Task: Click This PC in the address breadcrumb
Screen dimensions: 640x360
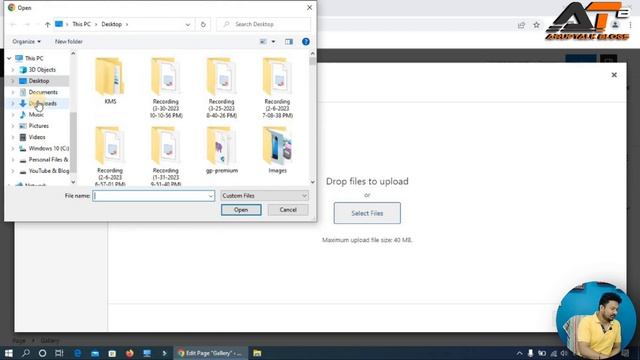Action: 82,24
